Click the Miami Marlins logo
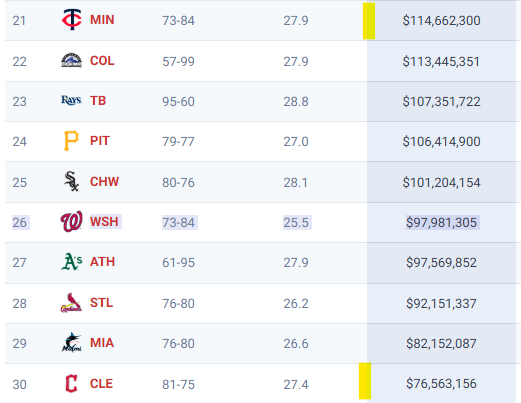The width and height of the screenshot is (521, 403). [x=71, y=342]
